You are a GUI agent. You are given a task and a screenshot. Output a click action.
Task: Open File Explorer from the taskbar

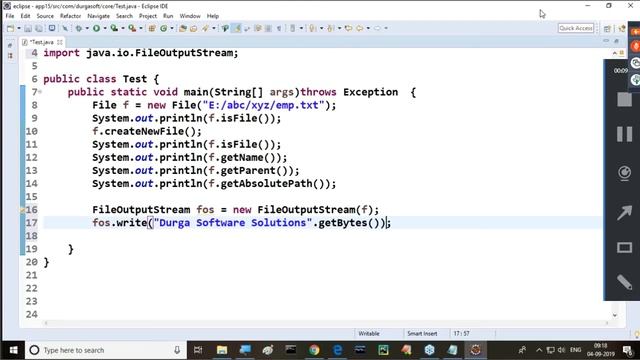[x=222, y=350]
